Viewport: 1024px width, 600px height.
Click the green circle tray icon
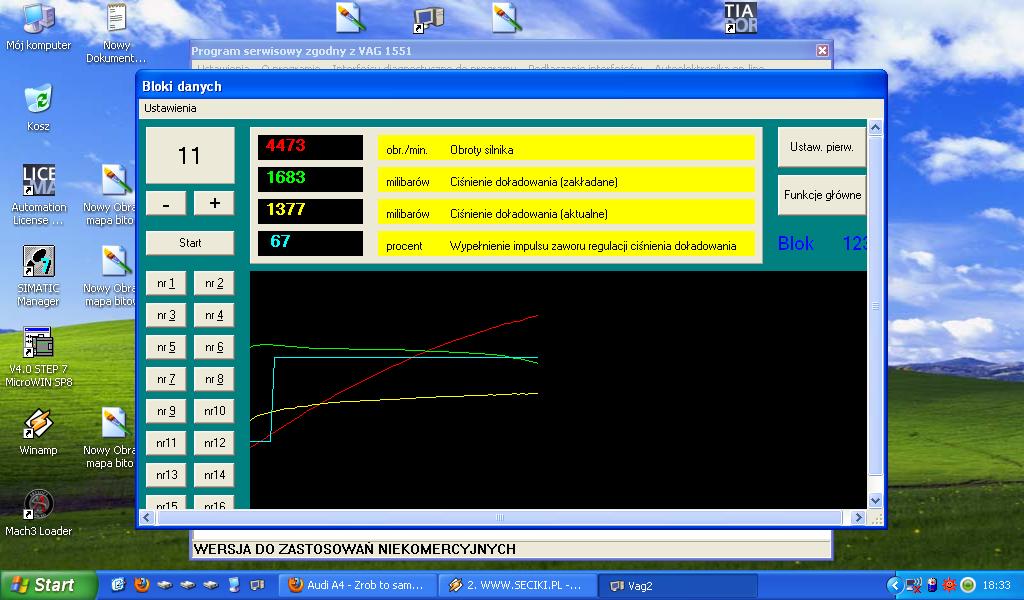click(968, 585)
